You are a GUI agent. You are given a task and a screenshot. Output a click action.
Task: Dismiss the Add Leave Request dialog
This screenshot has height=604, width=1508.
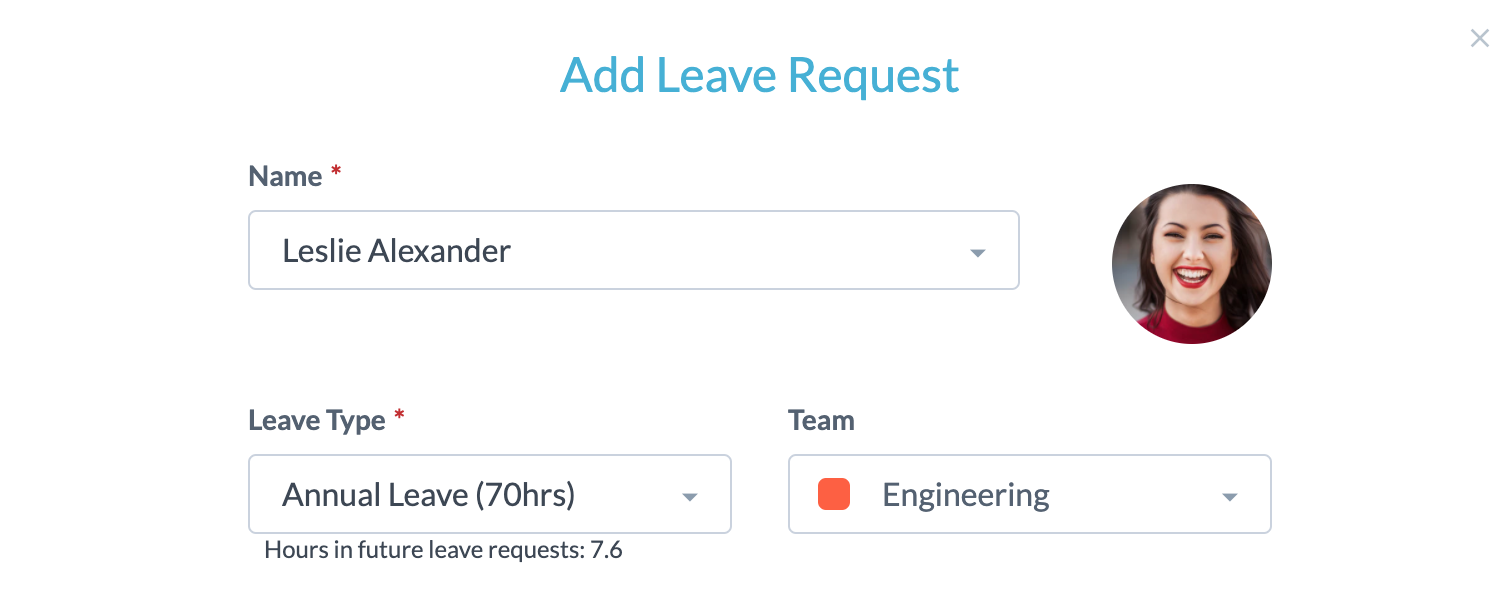[1480, 37]
